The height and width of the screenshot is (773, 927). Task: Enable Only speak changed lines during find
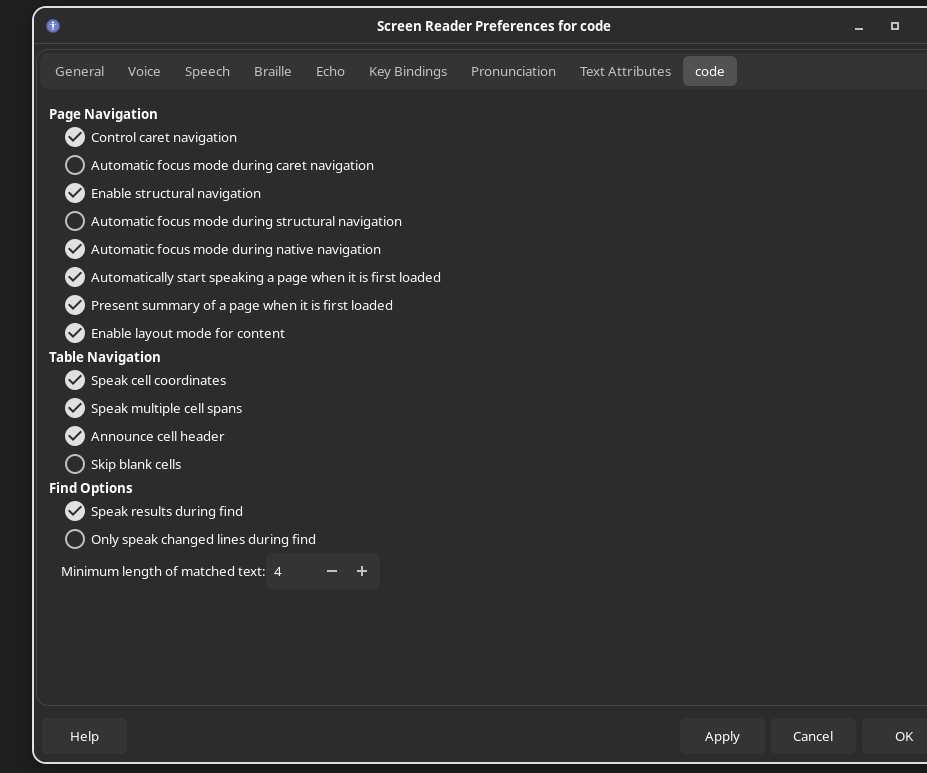(x=75, y=539)
